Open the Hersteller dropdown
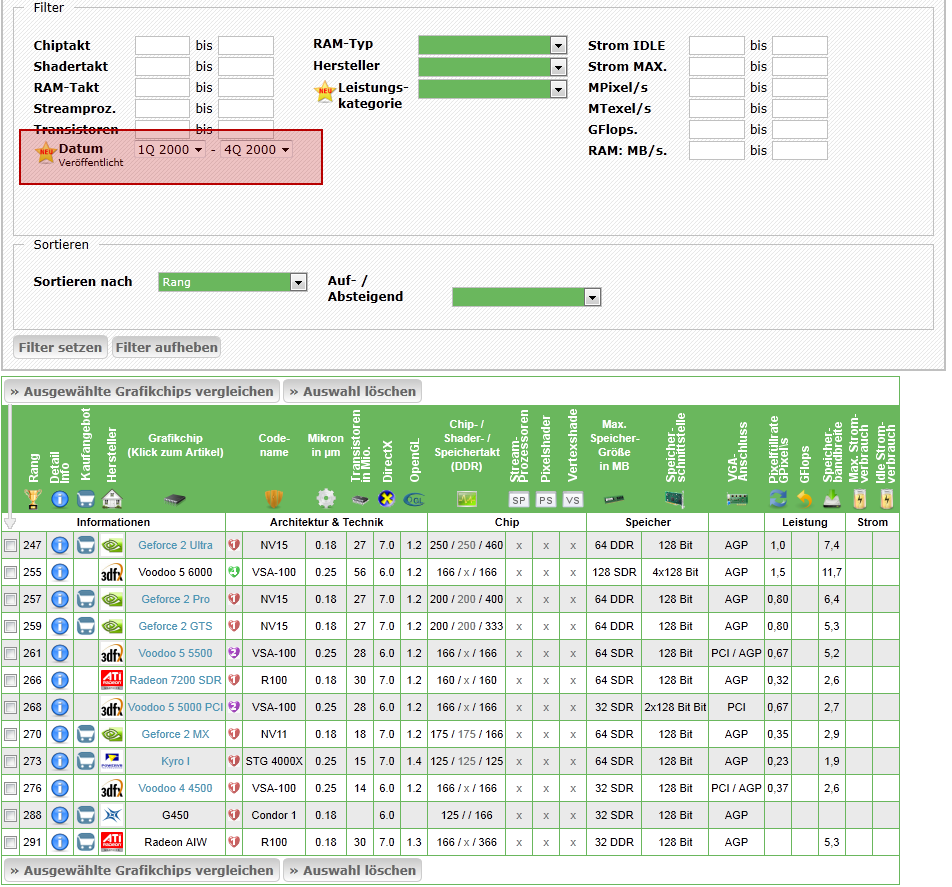 (492, 67)
